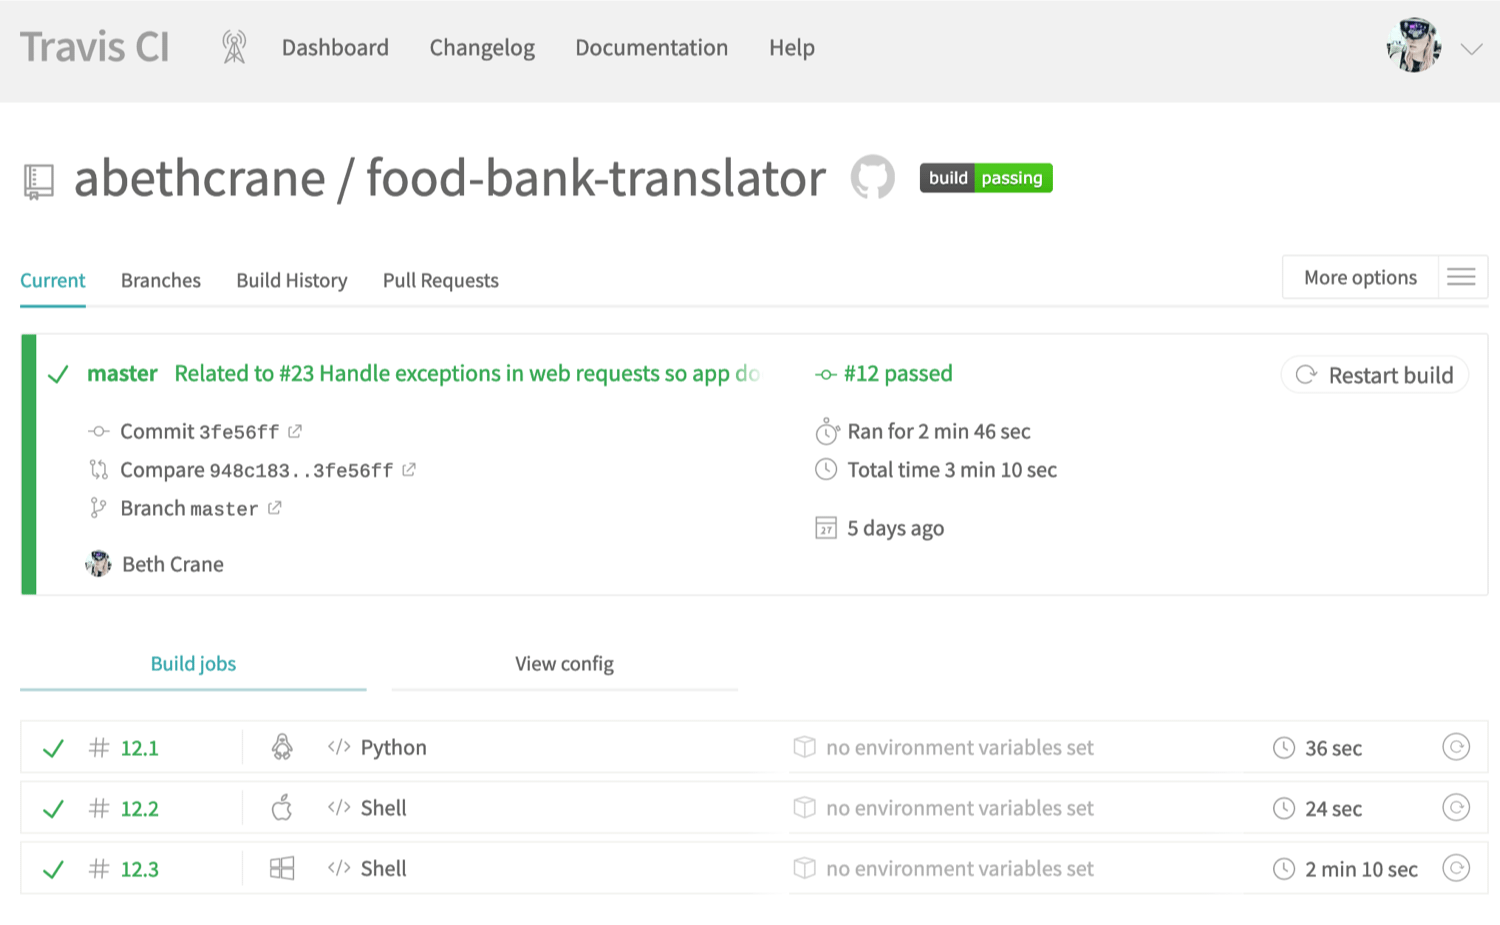
Task: Open Branch master via its external link icon
Action: pos(273,507)
